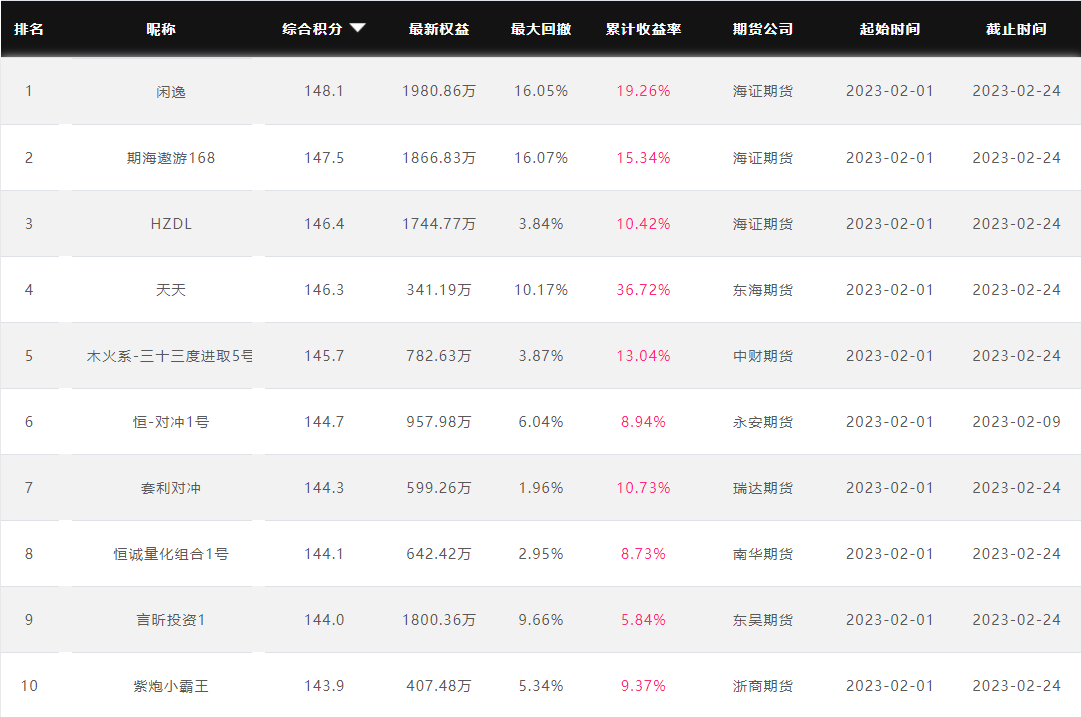This screenshot has width=1081, height=717.
Task: Open the nickname 天天
Action: pos(170,290)
